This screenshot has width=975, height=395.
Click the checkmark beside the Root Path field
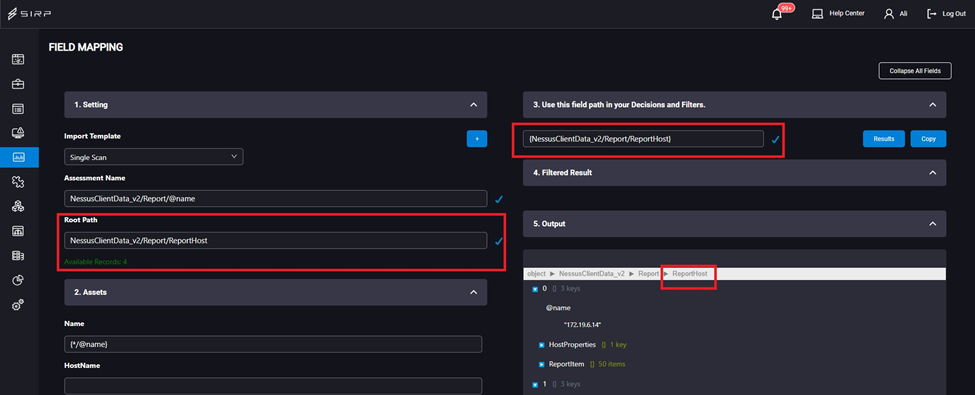[x=499, y=241]
